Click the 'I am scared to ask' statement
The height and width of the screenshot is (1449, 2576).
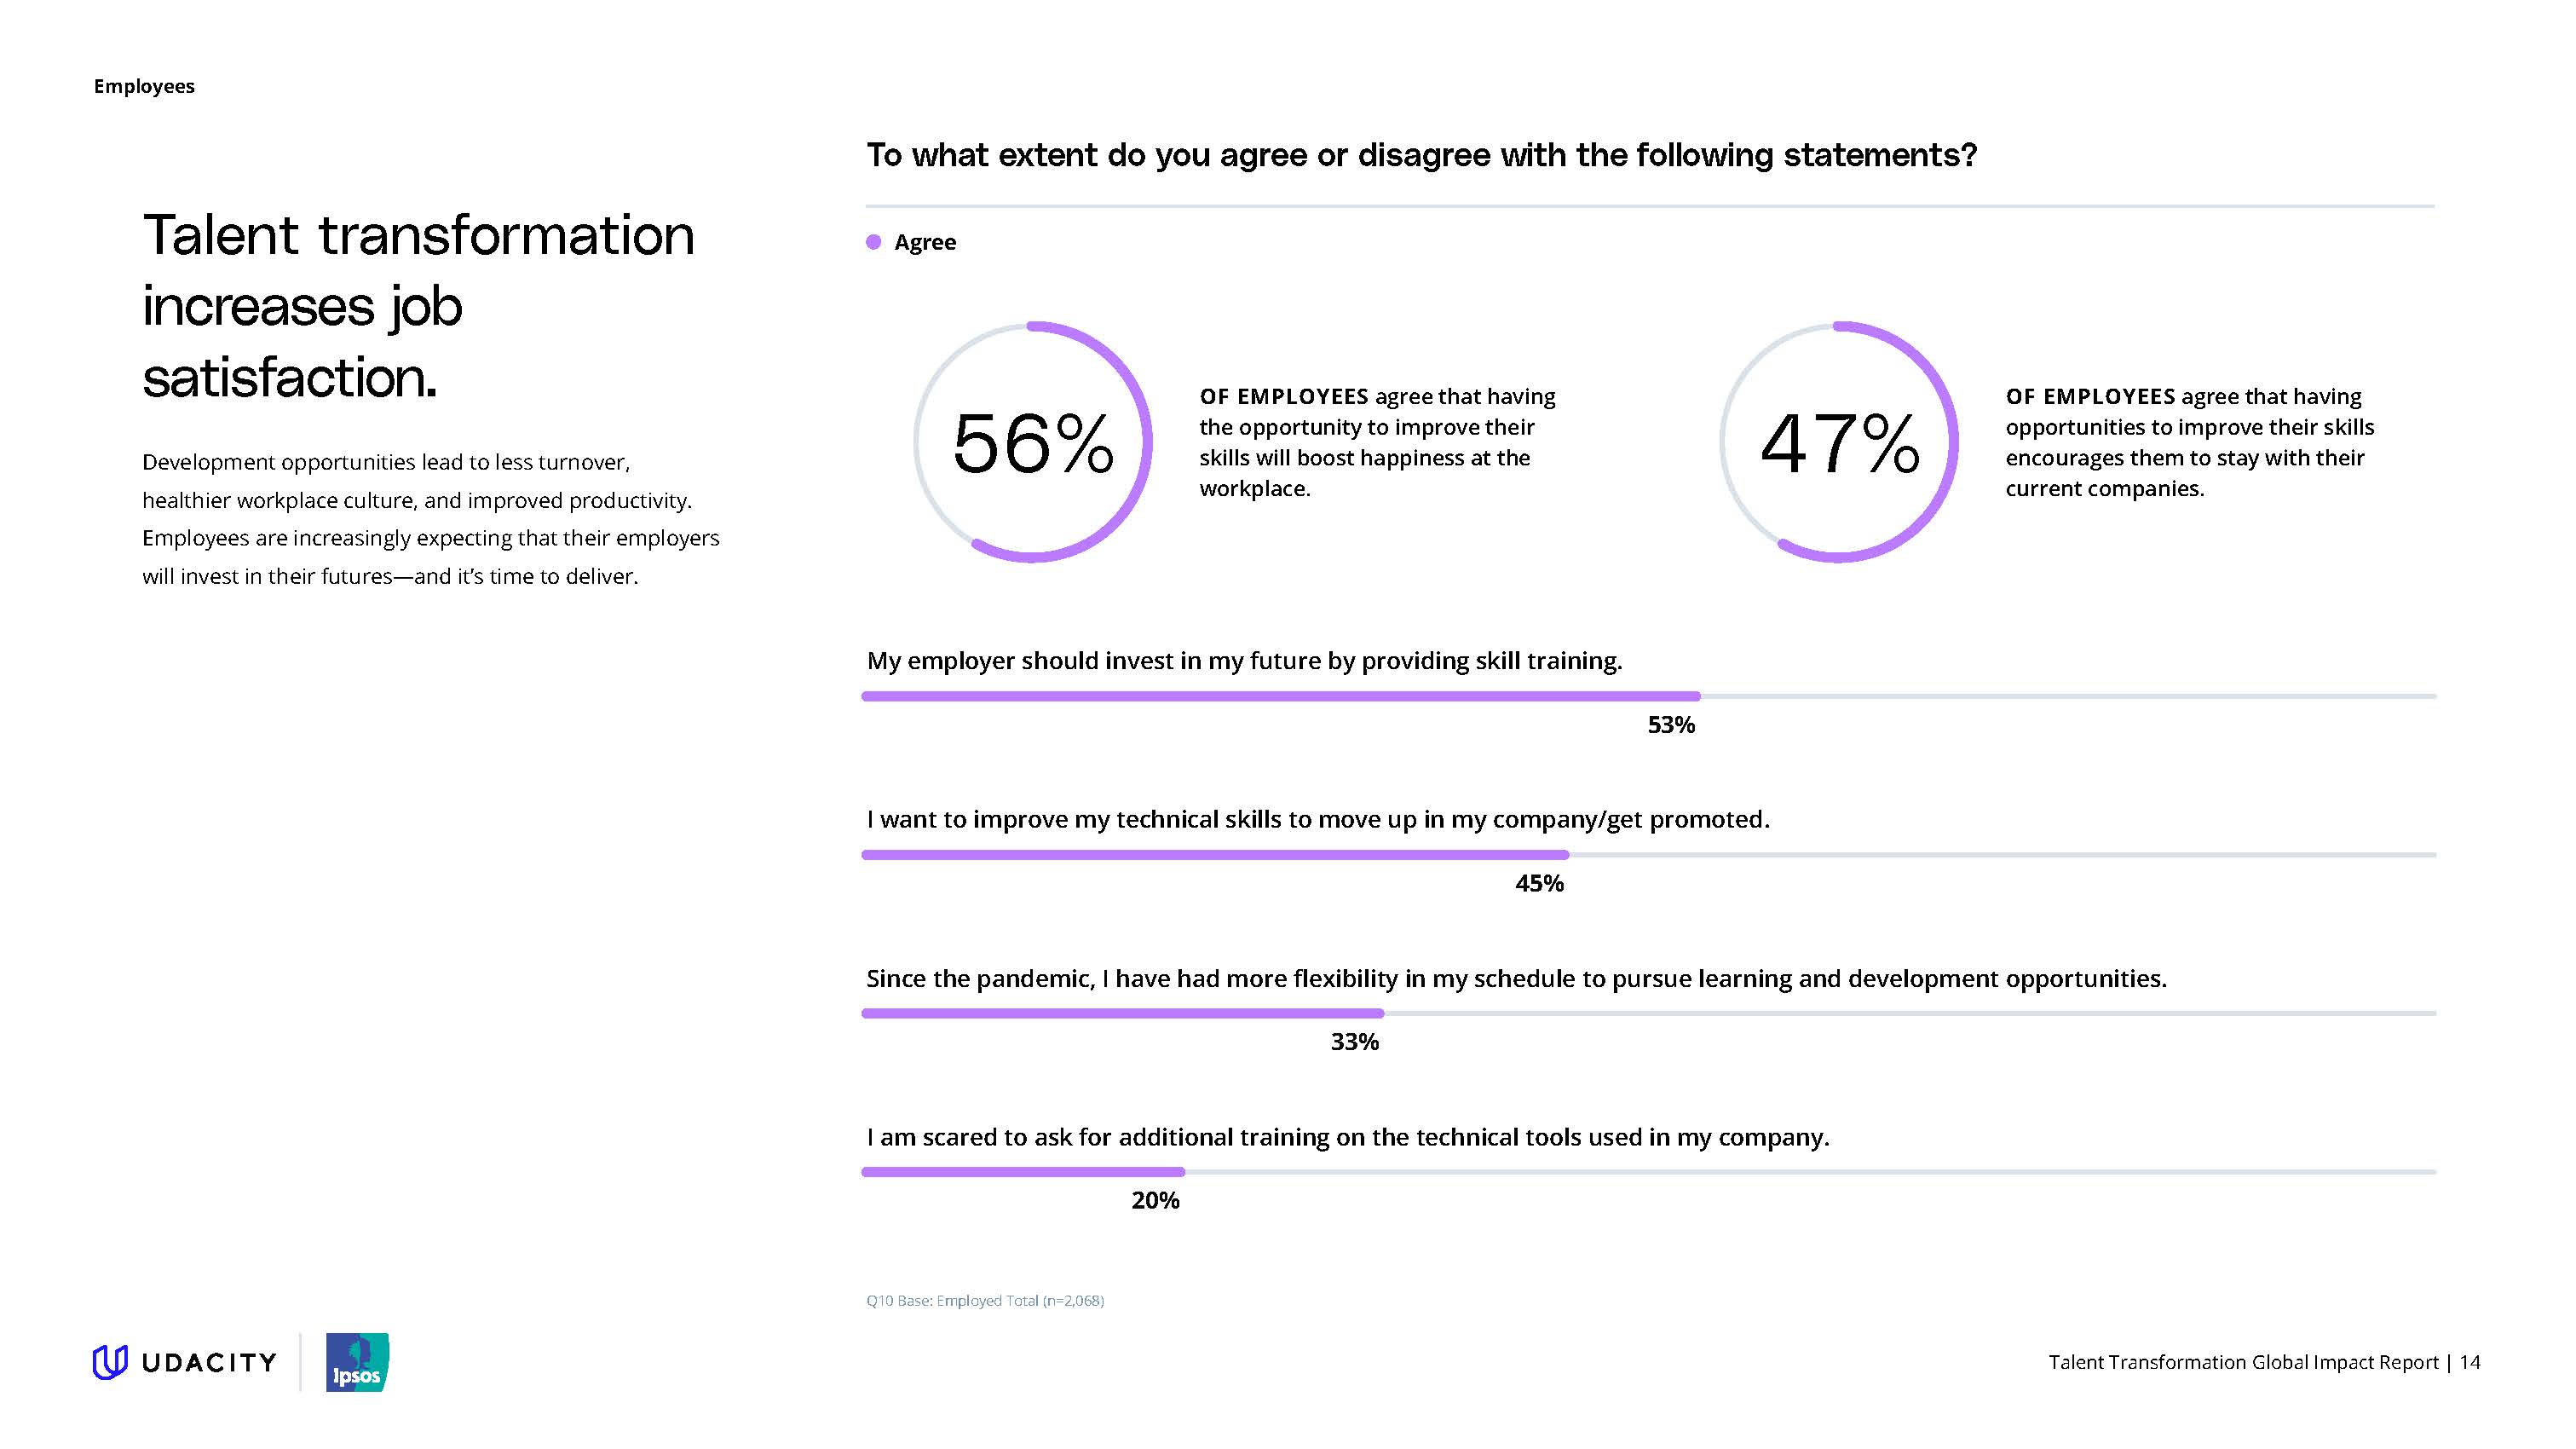(x=1347, y=1137)
